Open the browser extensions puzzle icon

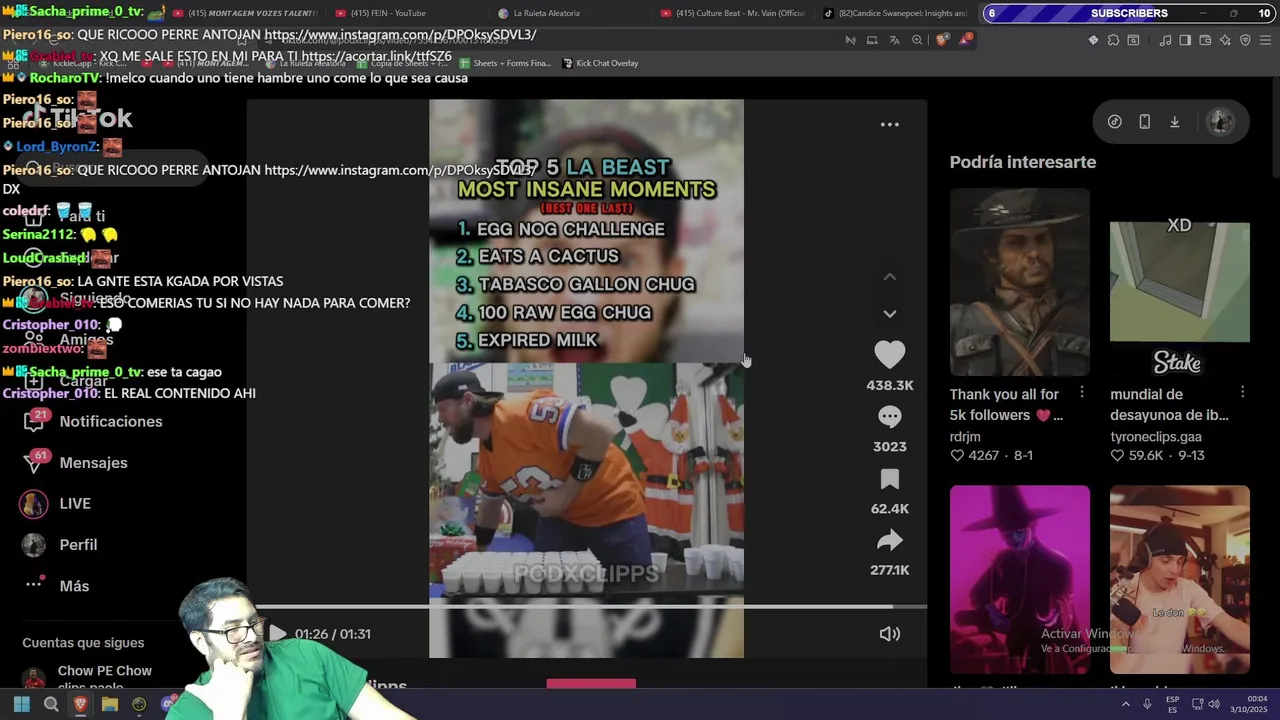[x=1113, y=40]
